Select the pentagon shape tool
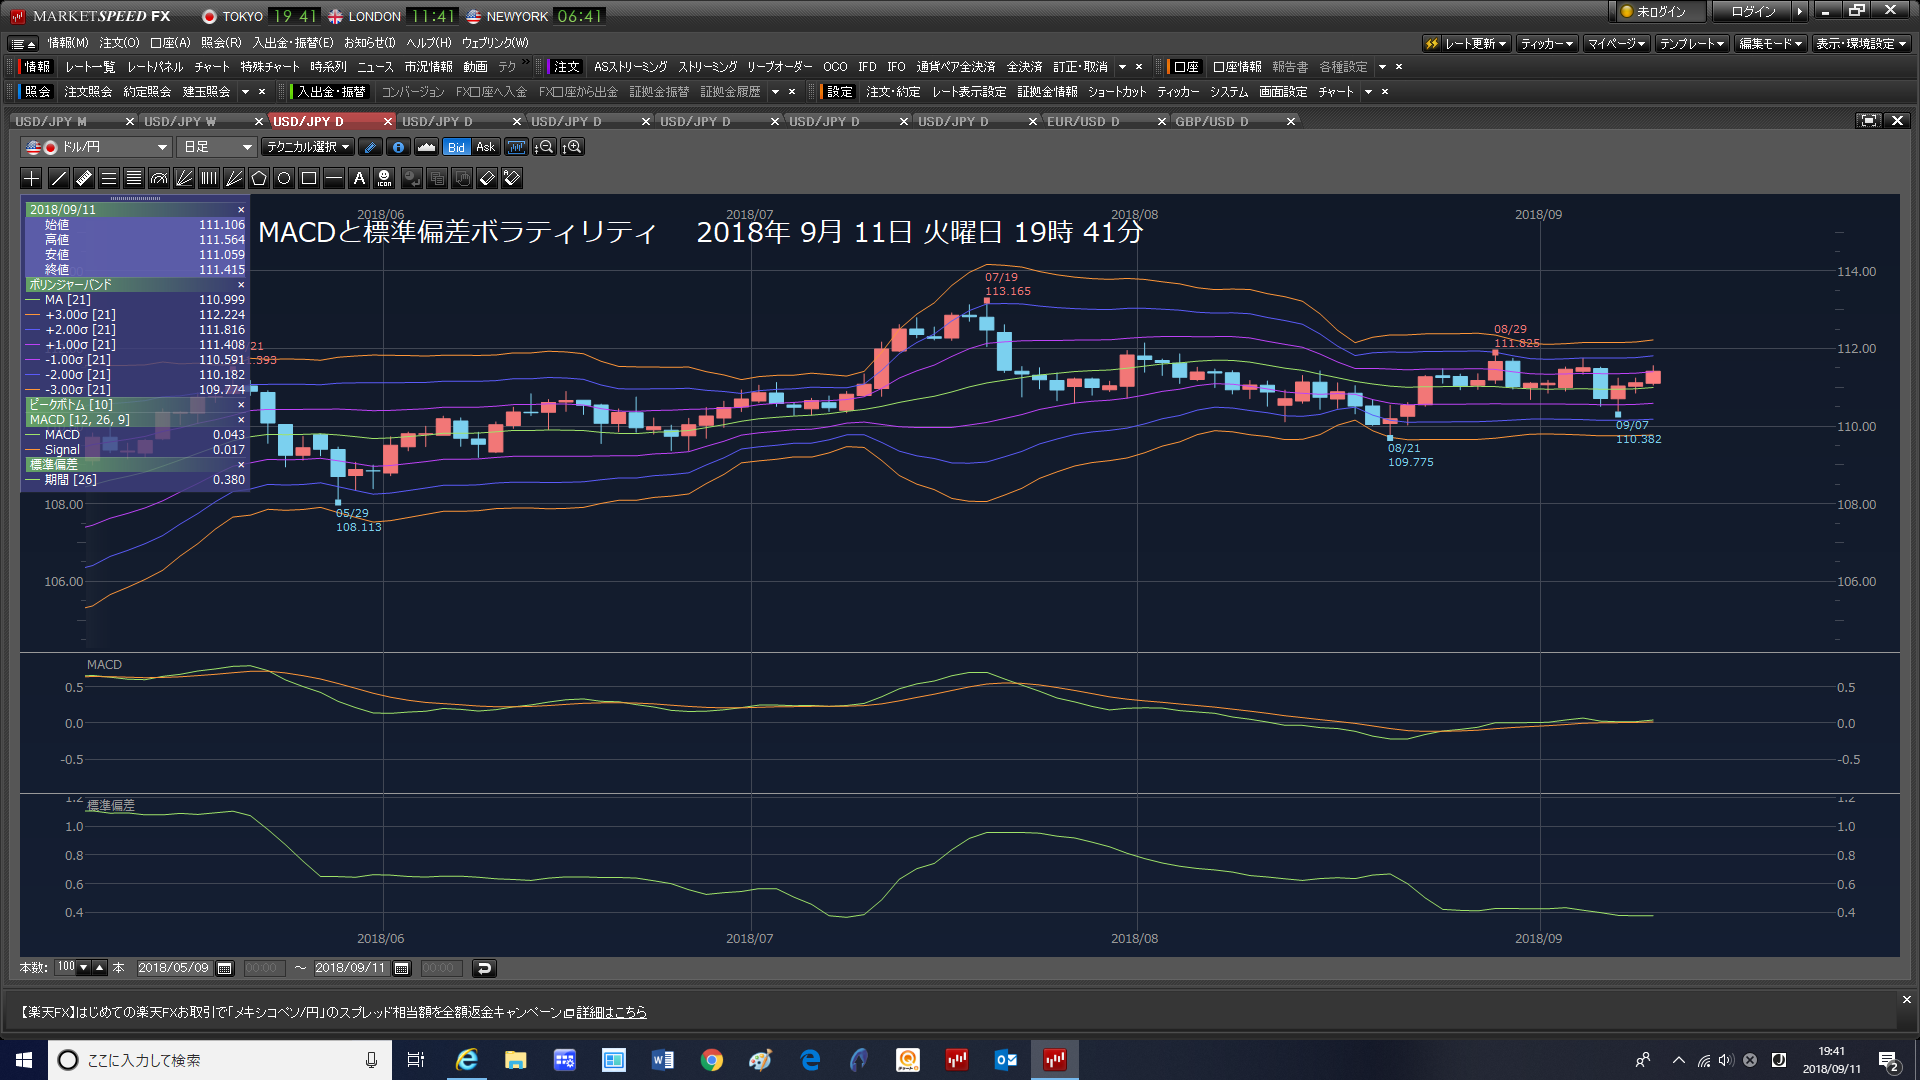The height and width of the screenshot is (1080, 1920). click(259, 178)
